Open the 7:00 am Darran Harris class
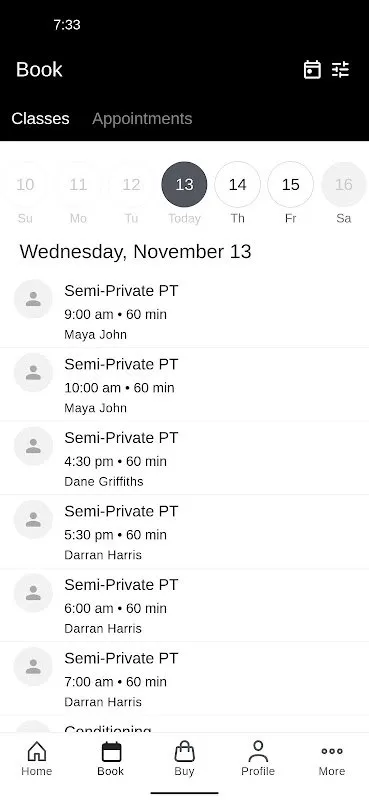The height and width of the screenshot is (800, 369). coord(184,679)
